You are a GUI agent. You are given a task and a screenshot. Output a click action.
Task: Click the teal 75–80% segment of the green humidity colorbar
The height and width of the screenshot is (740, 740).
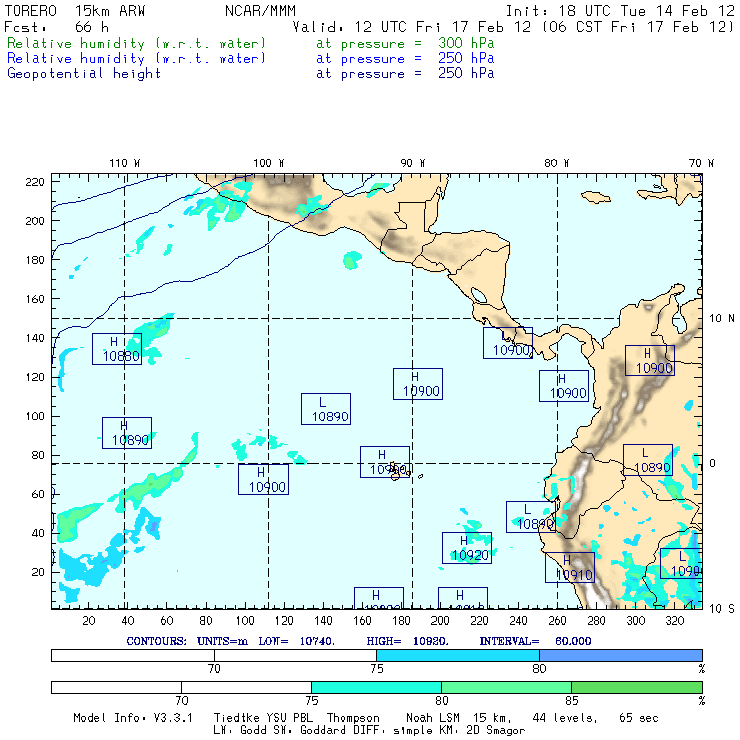pos(376,687)
